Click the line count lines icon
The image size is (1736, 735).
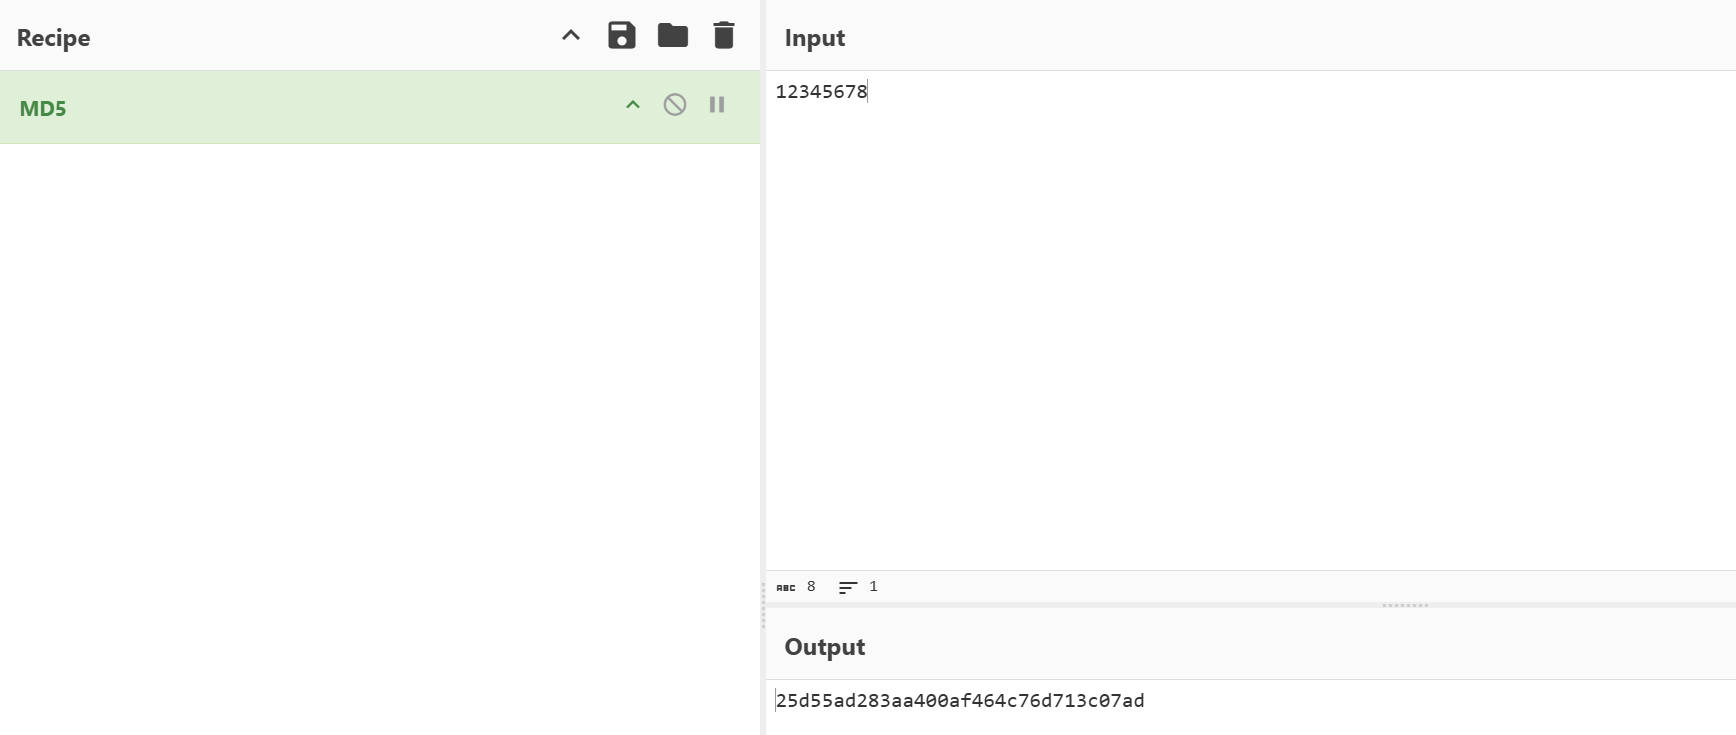point(847,588)
